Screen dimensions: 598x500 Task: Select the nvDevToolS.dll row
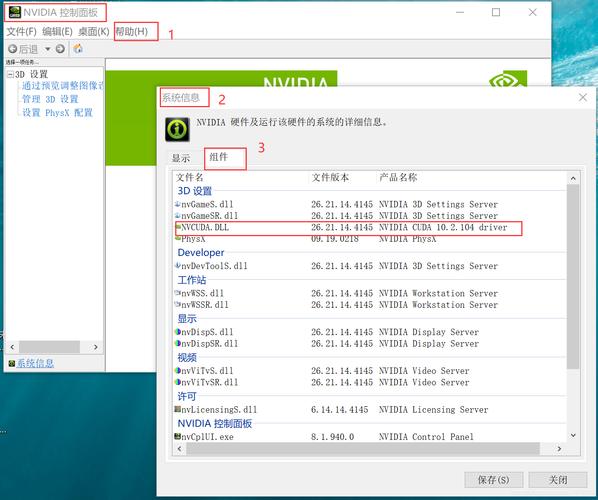pos(370,266)
